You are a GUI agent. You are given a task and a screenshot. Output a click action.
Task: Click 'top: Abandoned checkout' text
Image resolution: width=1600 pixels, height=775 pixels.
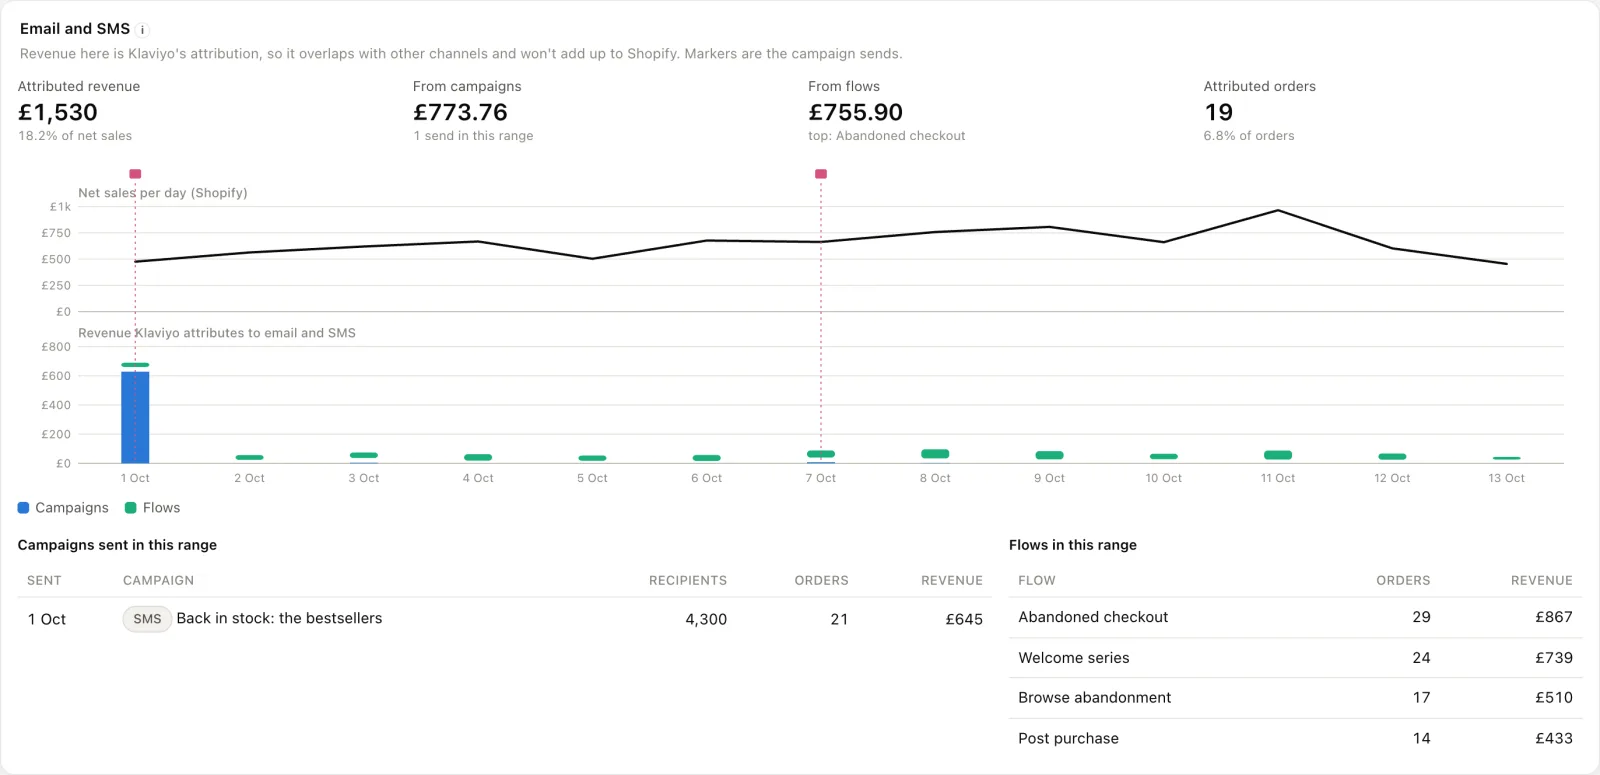tap(887, 136)
